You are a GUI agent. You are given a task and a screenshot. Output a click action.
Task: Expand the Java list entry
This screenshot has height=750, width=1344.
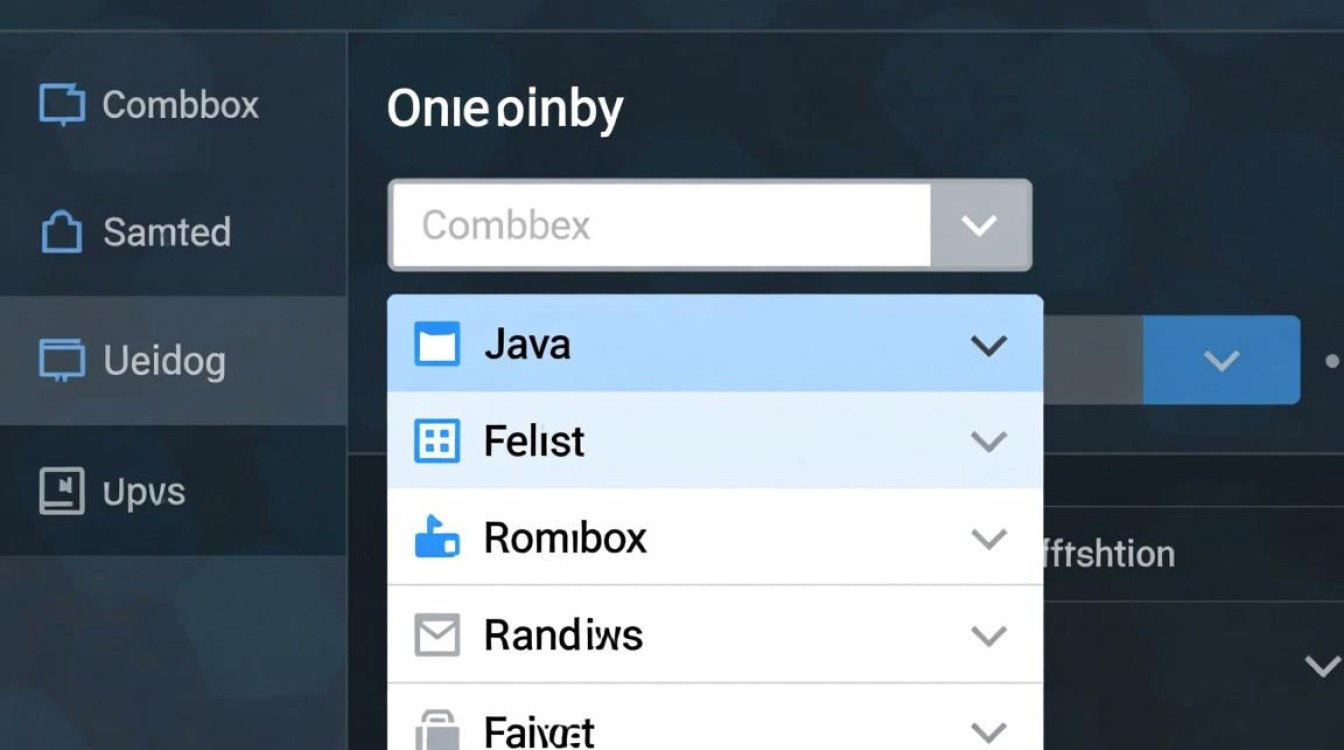[x=988, y=344]
